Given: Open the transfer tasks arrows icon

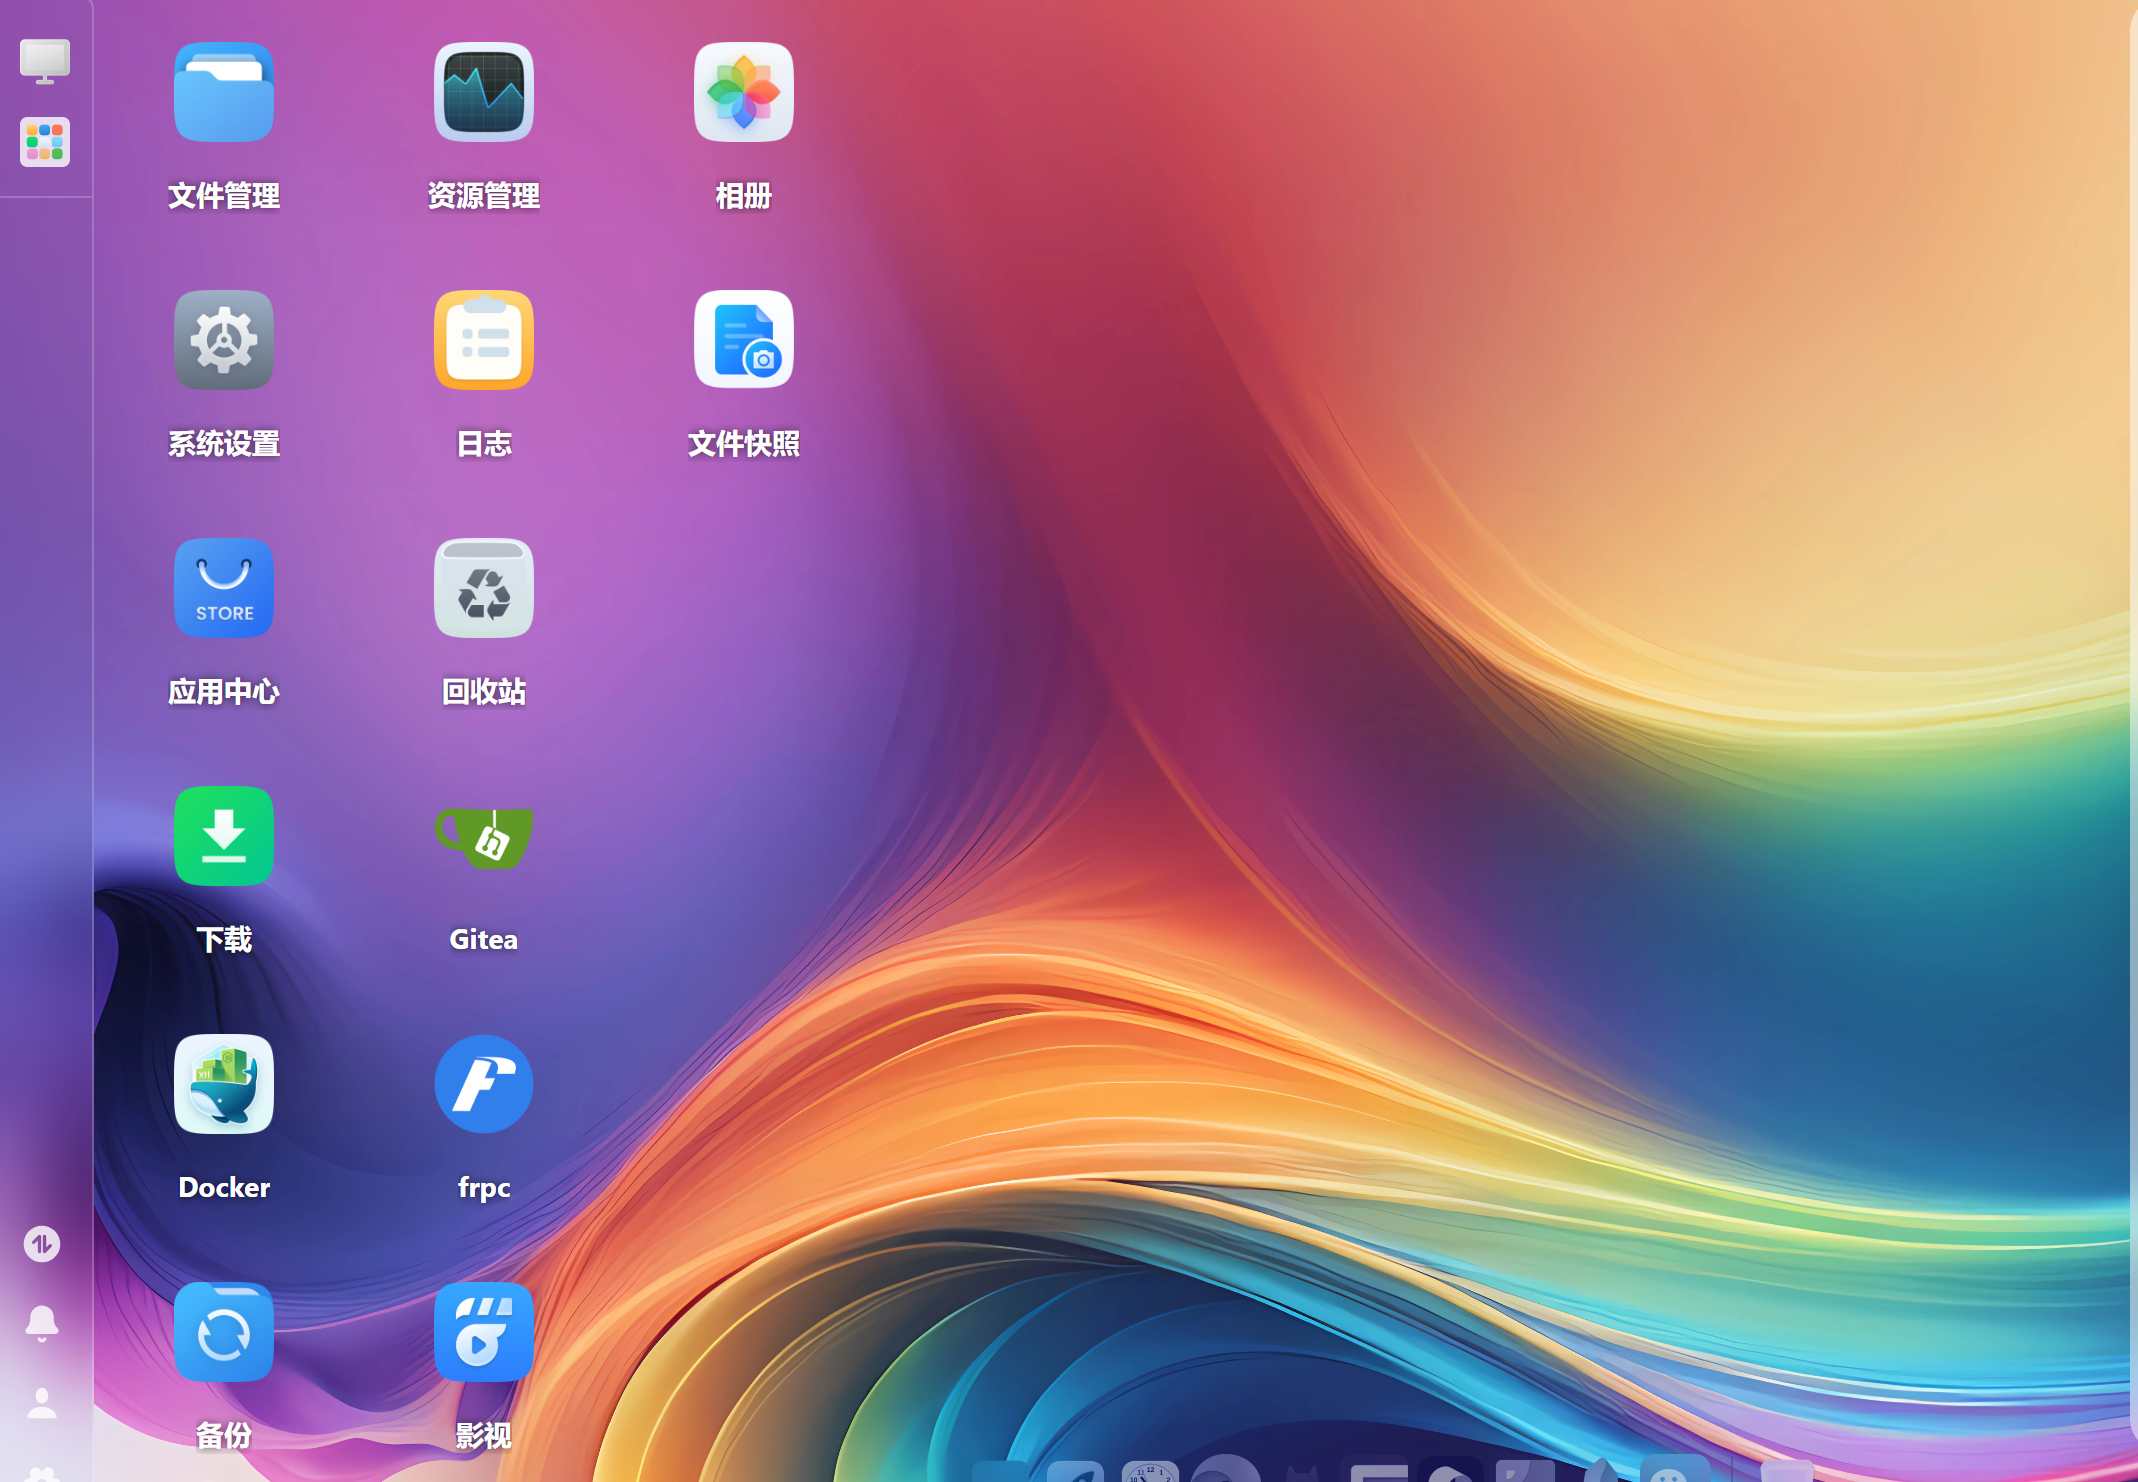Looking at the screenshot, I should 42,1245.
